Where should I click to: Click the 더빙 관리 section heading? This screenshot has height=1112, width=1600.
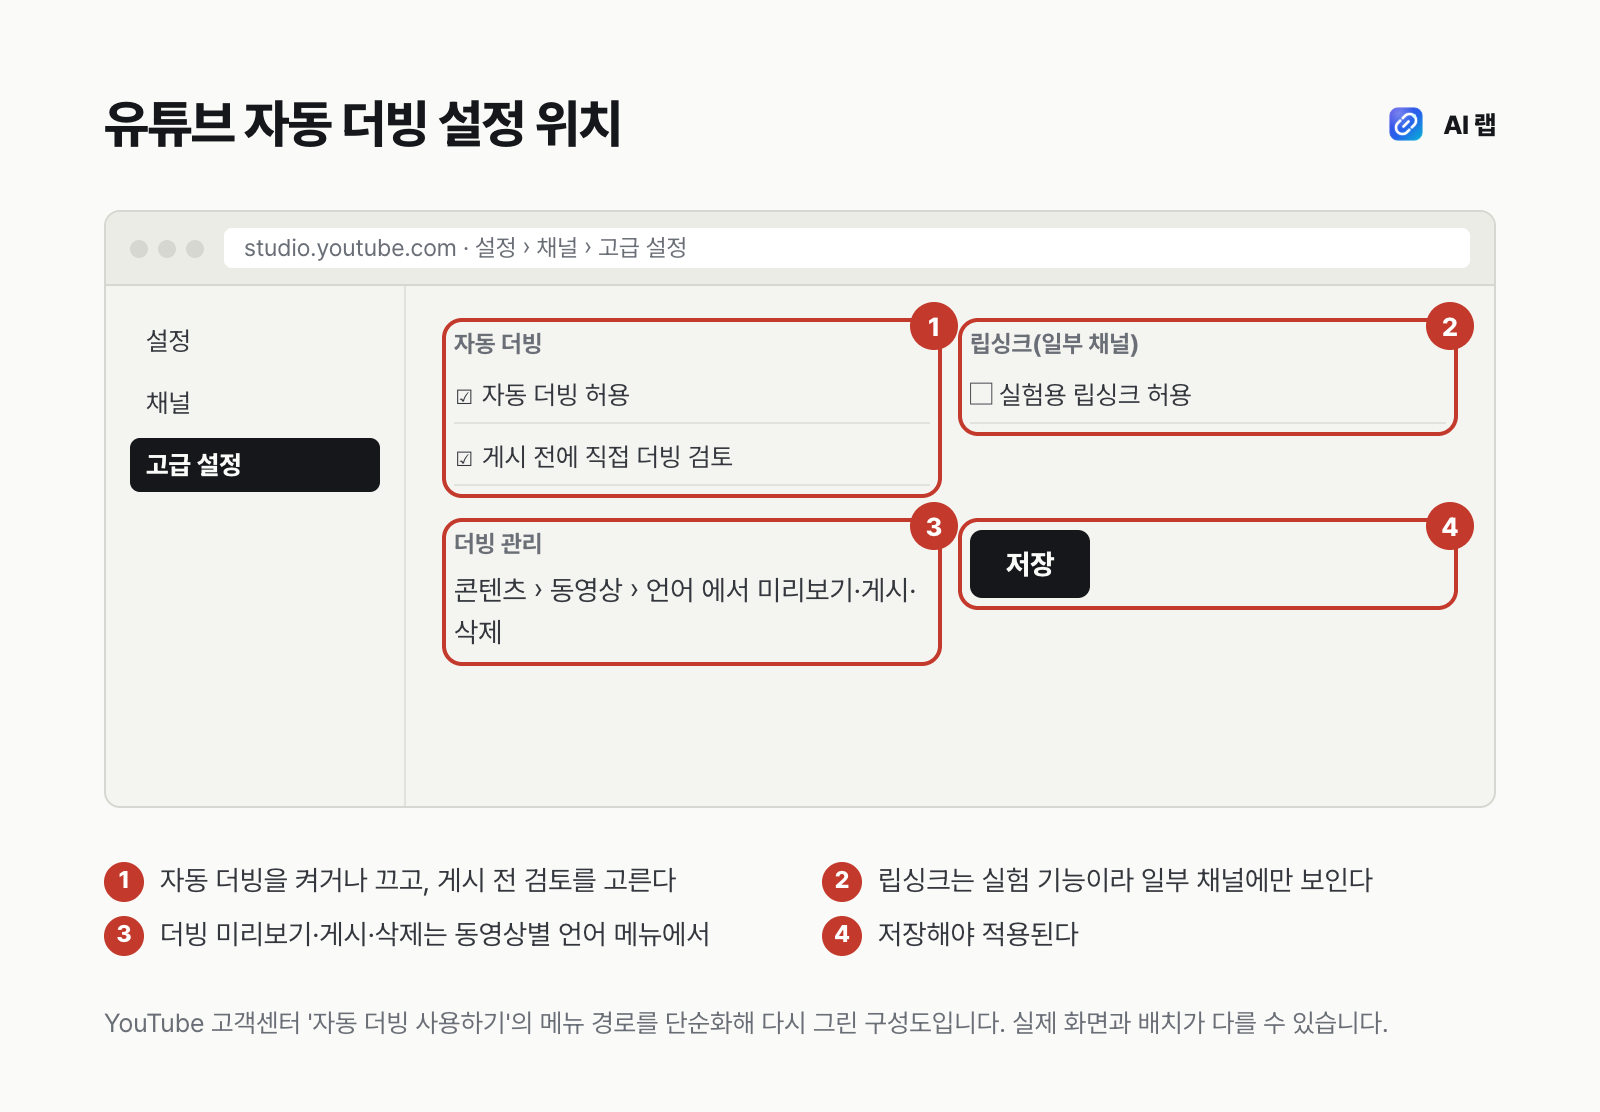click(498, 544)
